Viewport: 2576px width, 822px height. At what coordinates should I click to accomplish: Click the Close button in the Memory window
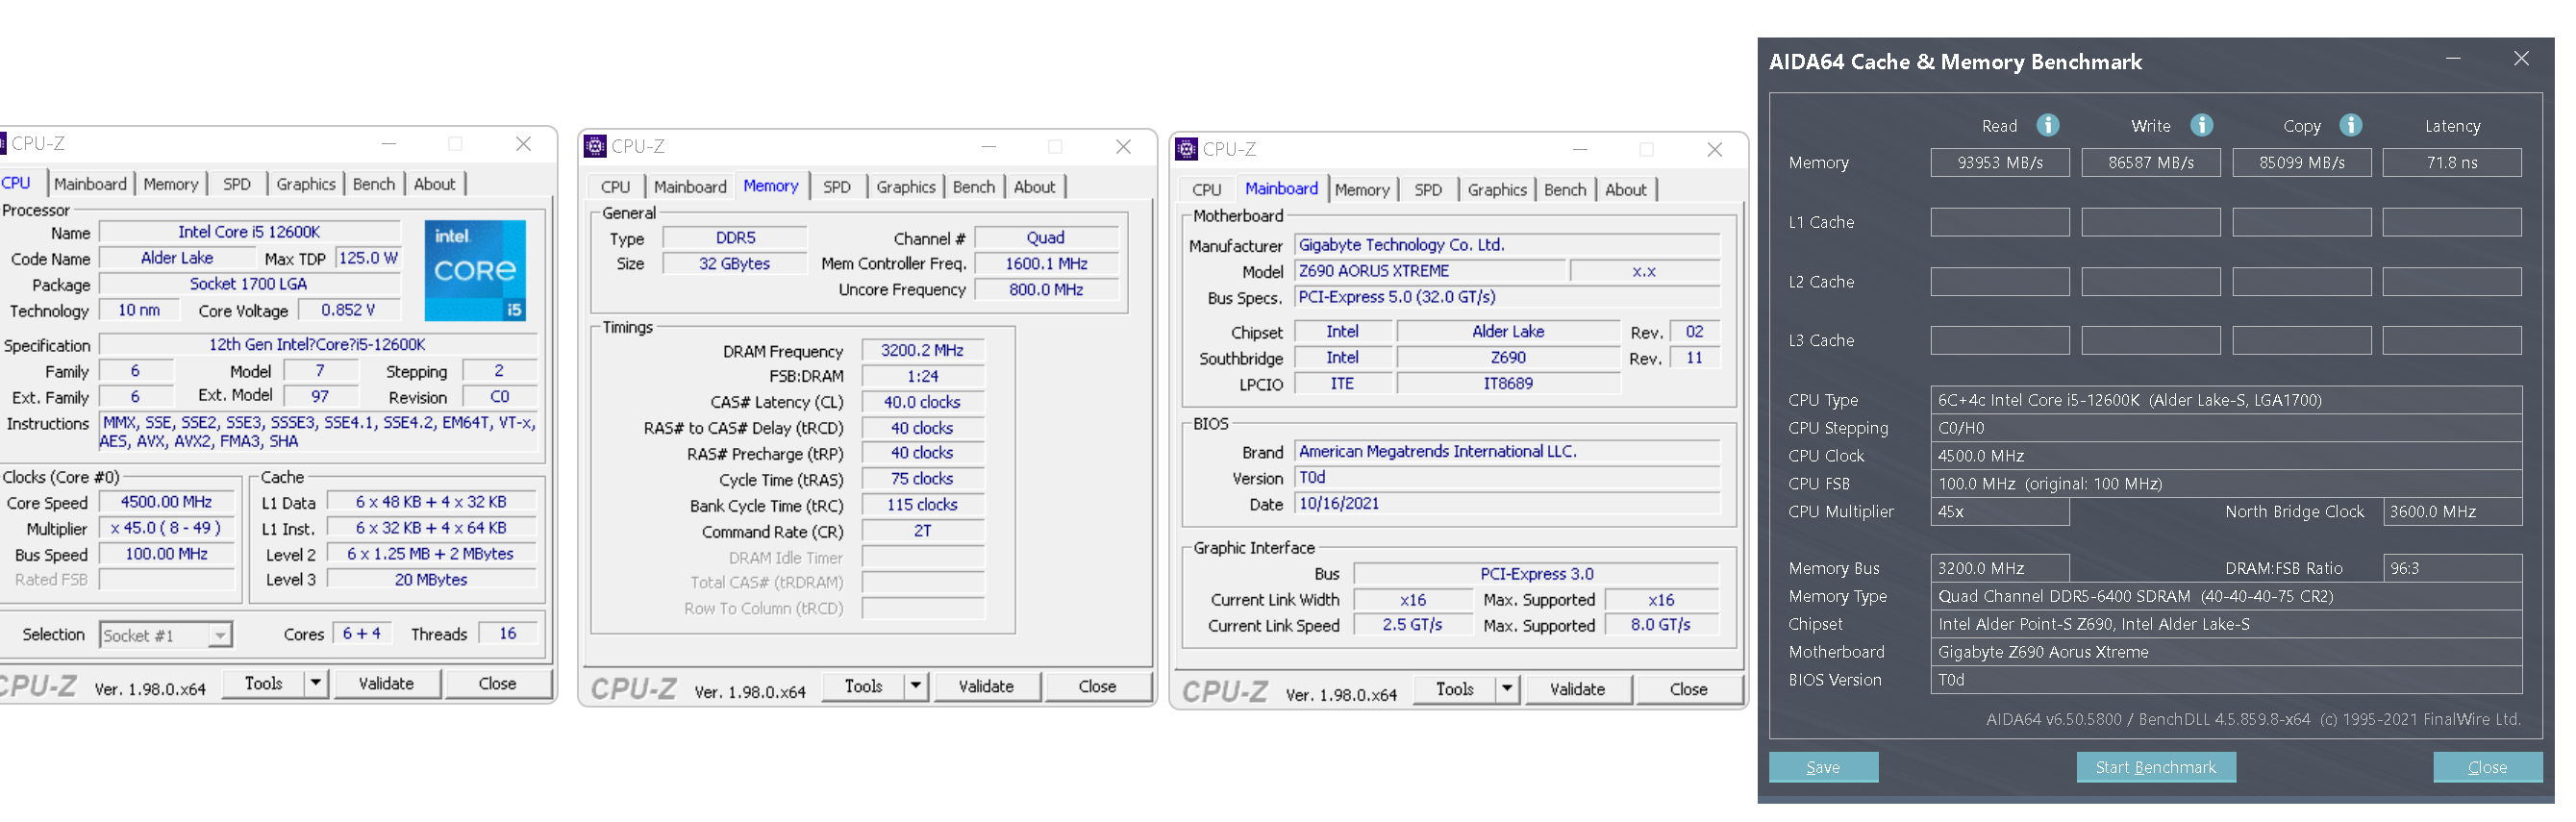pyautogui.click(x=1097, y=686)
